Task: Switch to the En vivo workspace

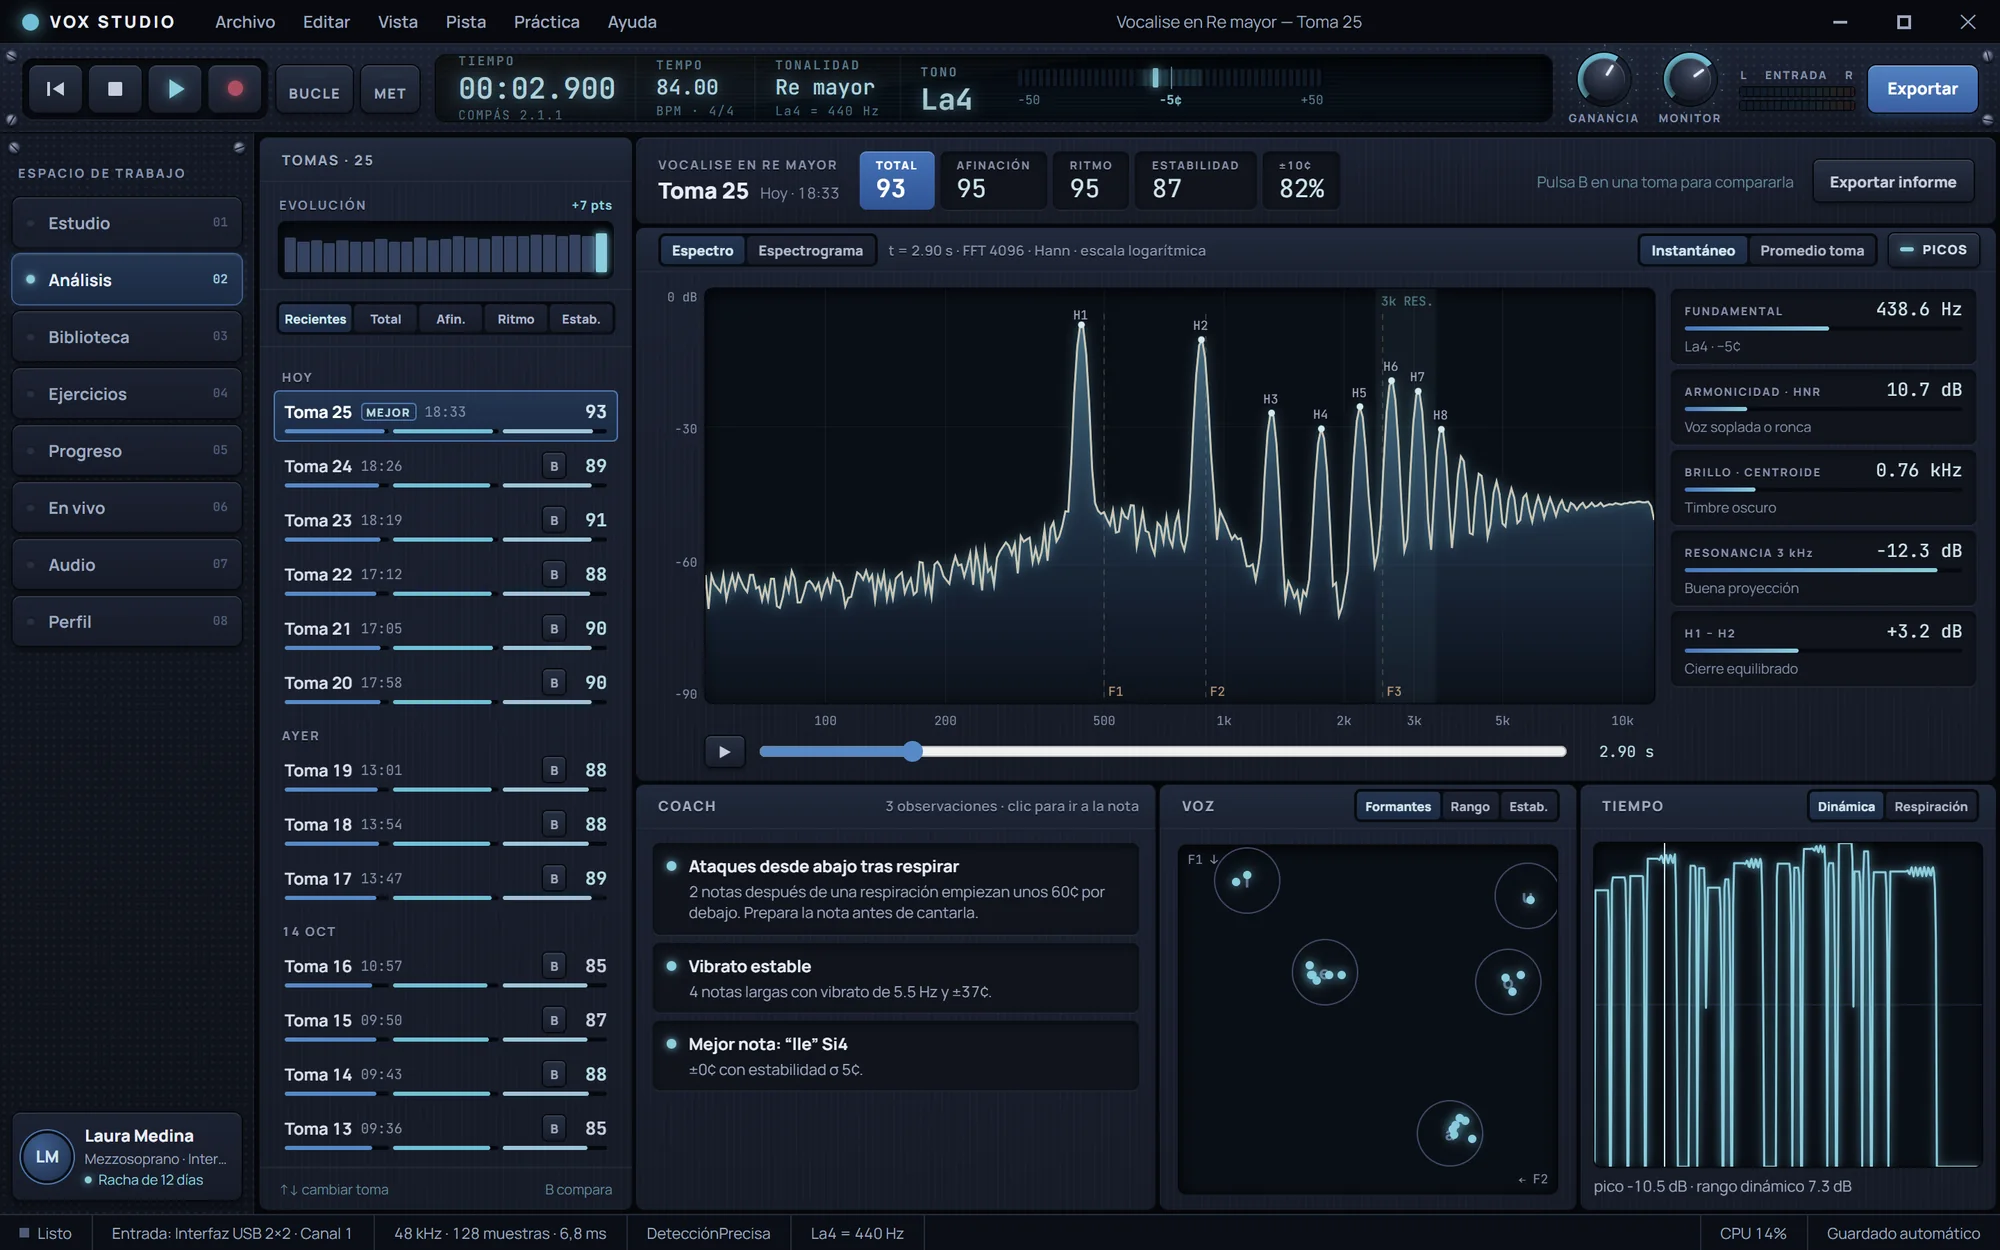Action: [x=127, y=508]
